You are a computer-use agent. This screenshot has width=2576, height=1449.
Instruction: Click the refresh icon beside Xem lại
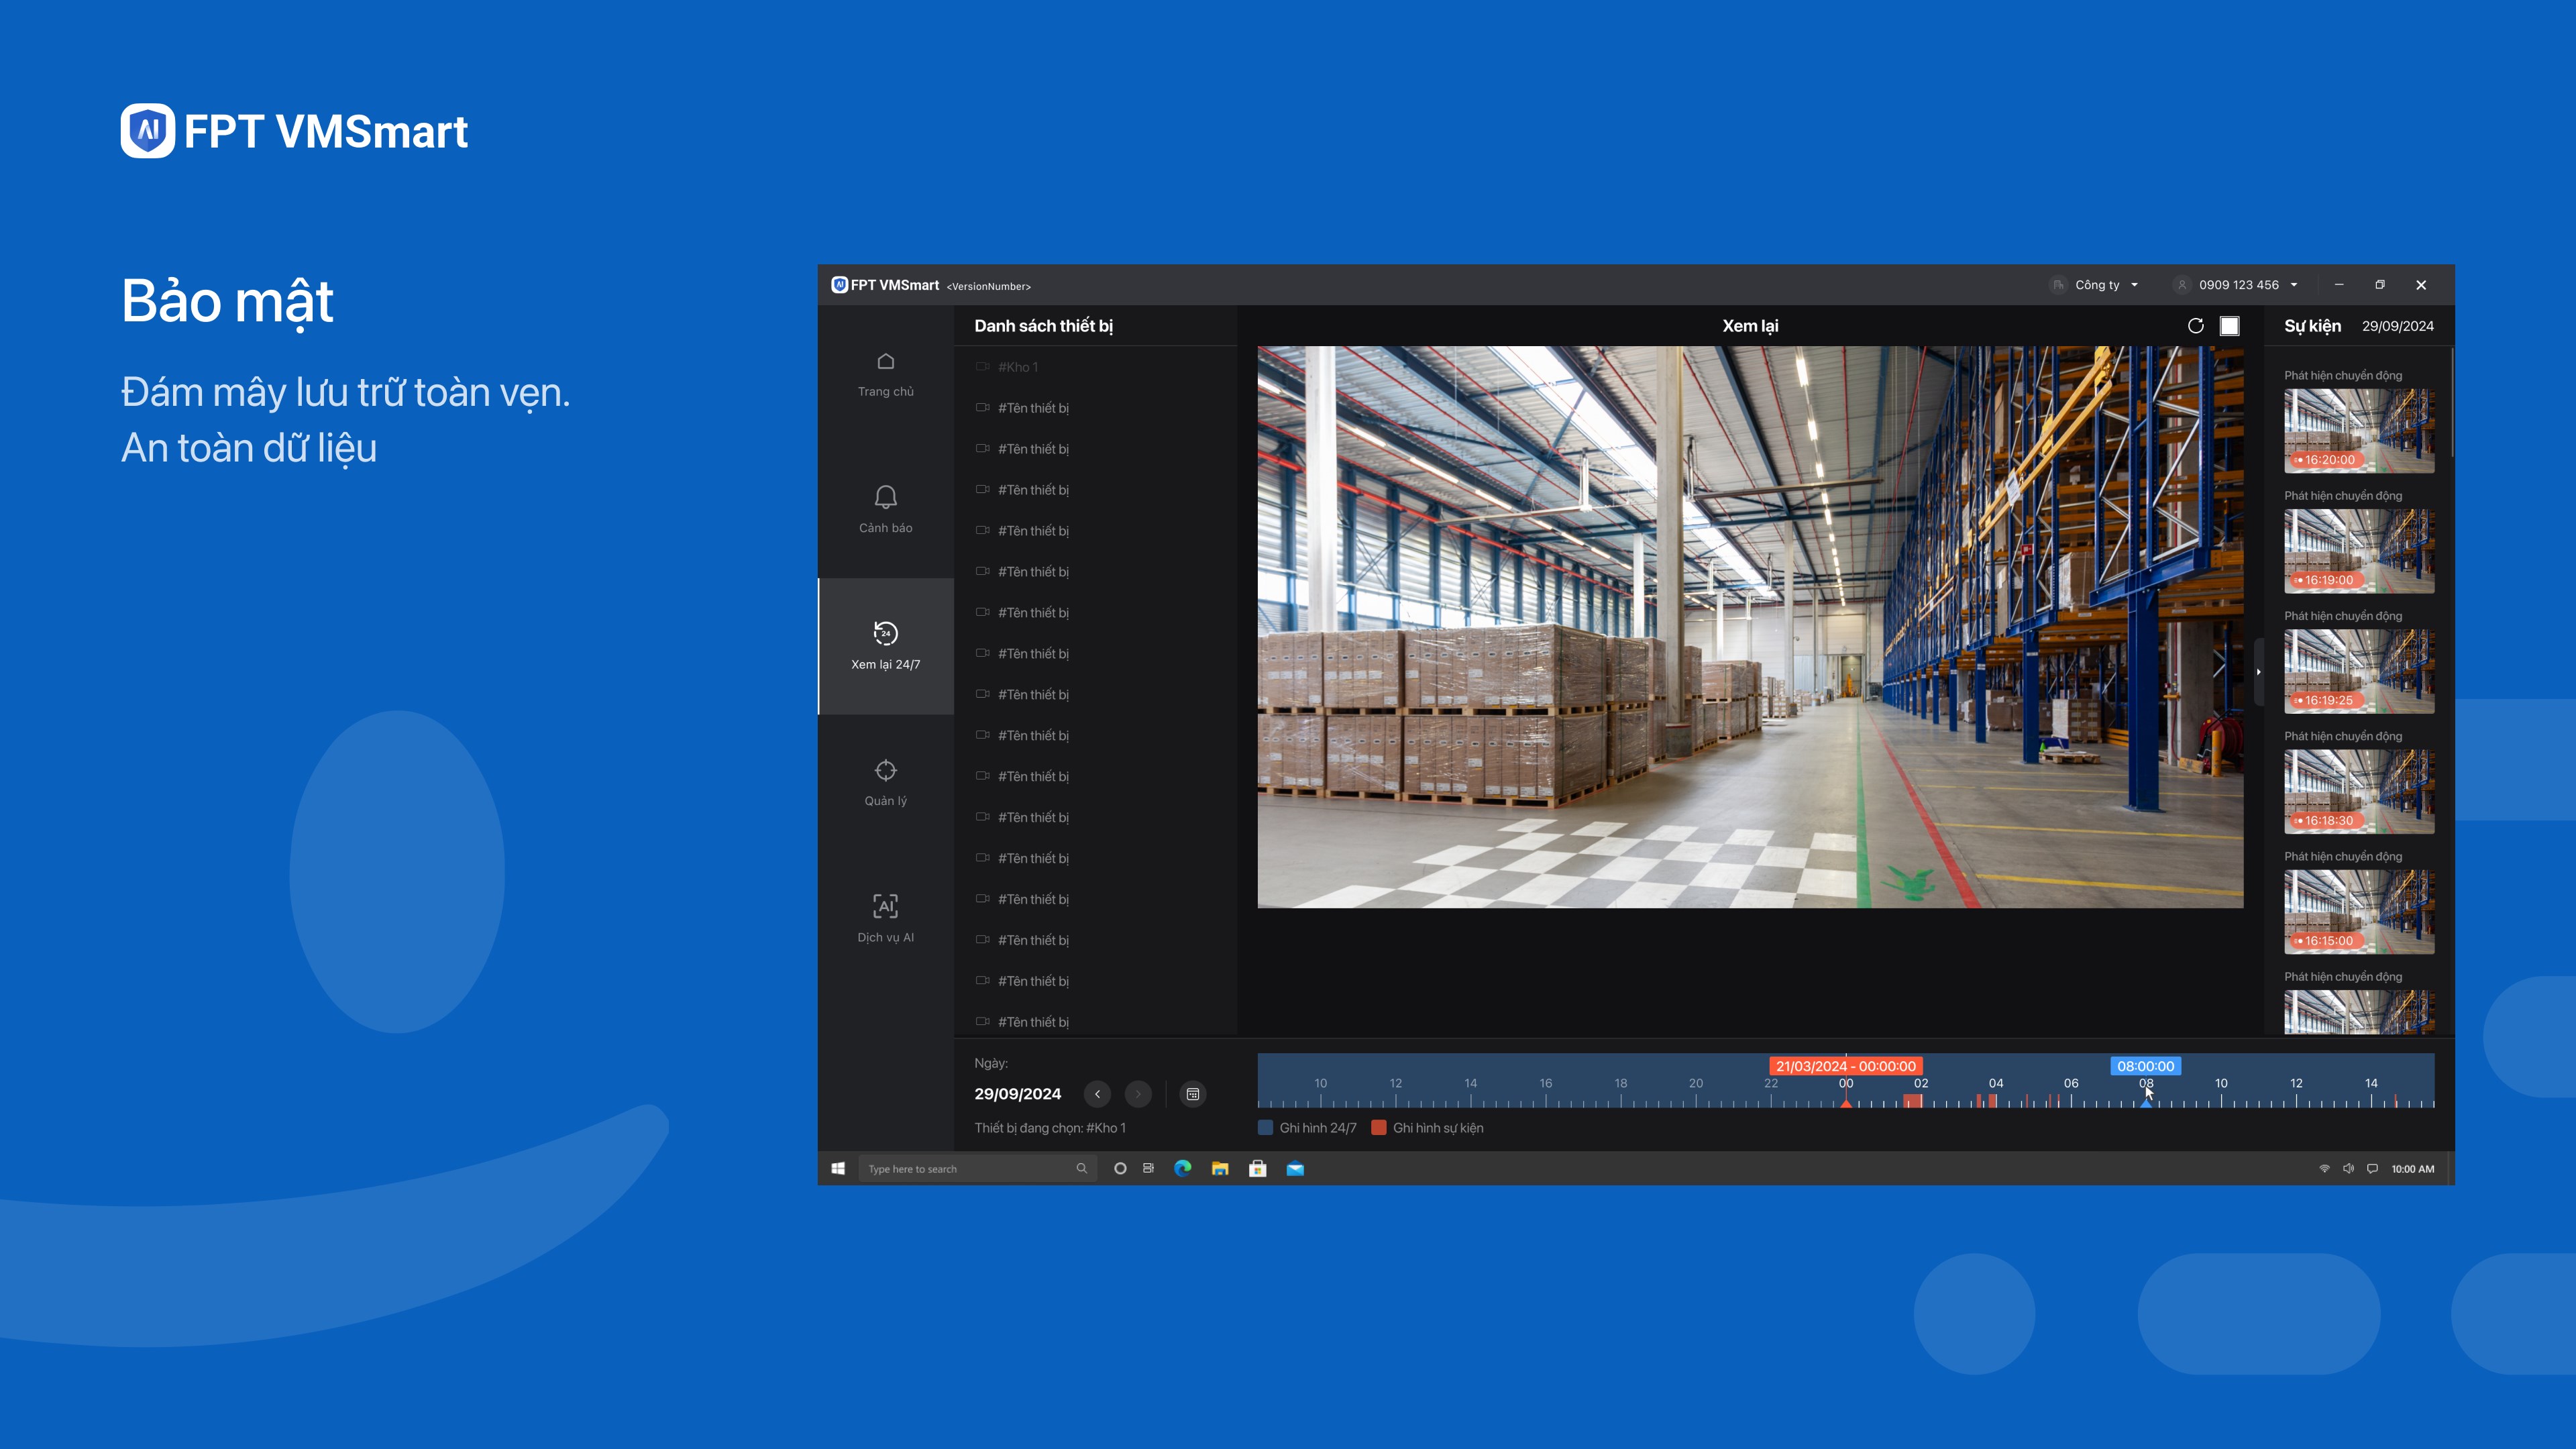(x=2195, y=326)
